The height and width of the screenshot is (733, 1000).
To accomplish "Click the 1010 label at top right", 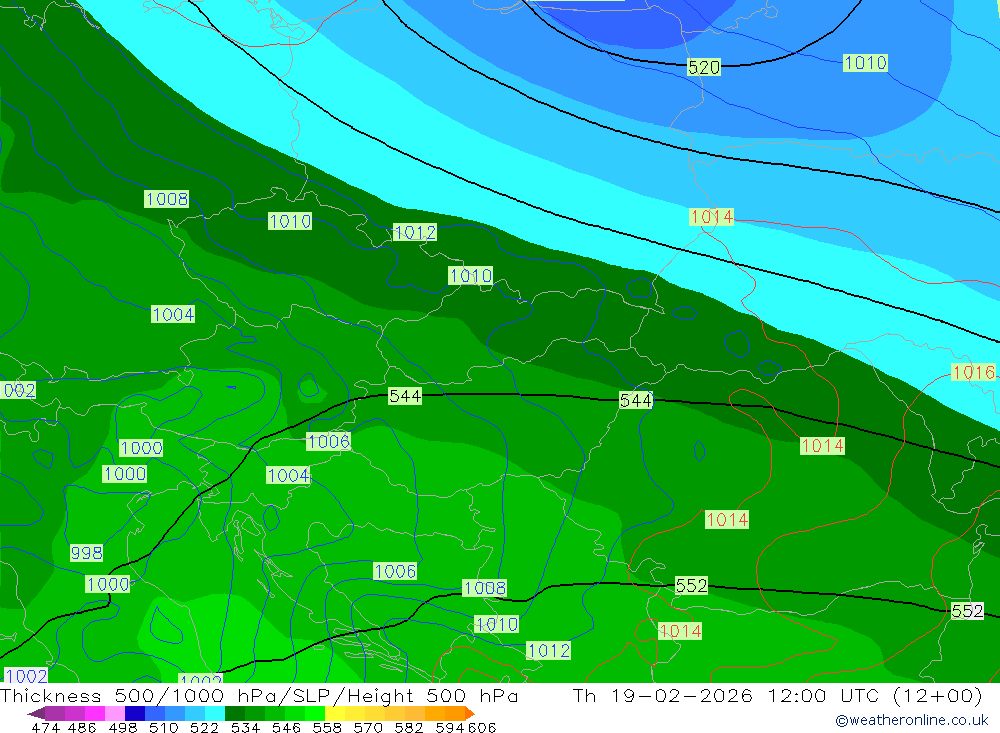I will (865, 63).
